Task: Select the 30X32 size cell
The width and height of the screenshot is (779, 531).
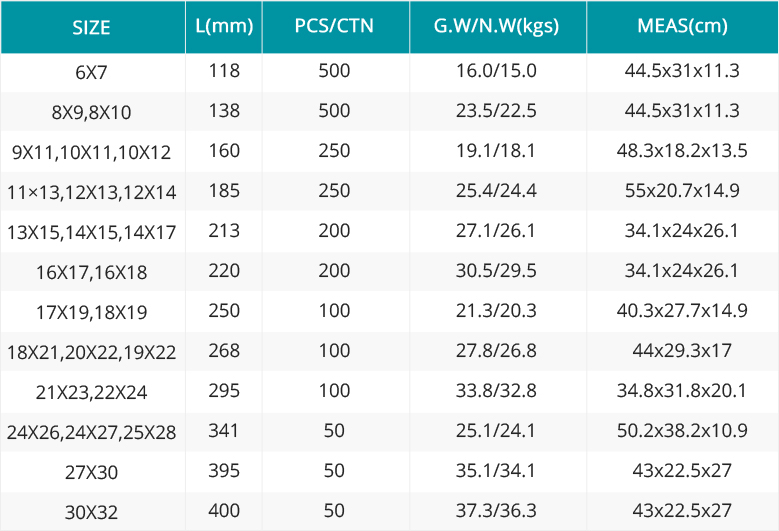Action: click(x=91, y=512)
